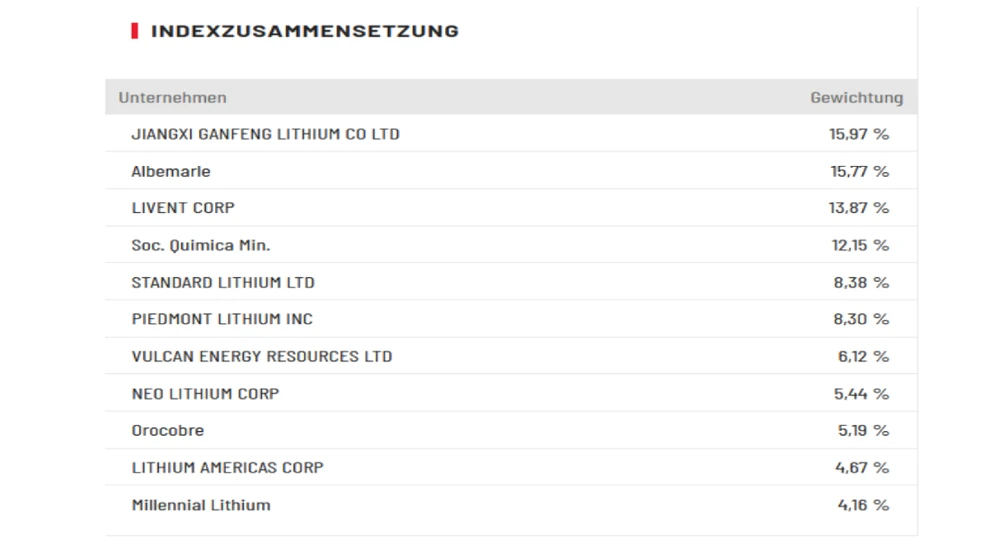Open STANDARD LITHIUM LTD entry

point(223,282)
